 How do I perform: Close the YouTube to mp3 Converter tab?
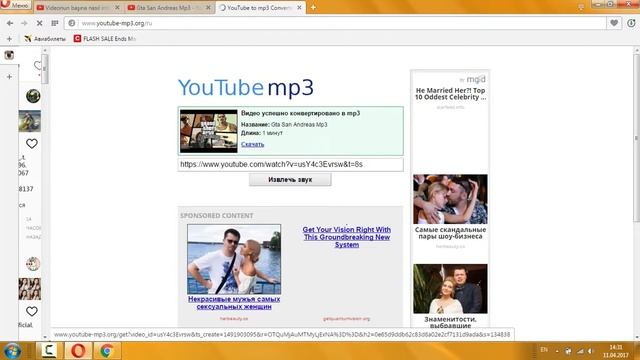[299, 7]
